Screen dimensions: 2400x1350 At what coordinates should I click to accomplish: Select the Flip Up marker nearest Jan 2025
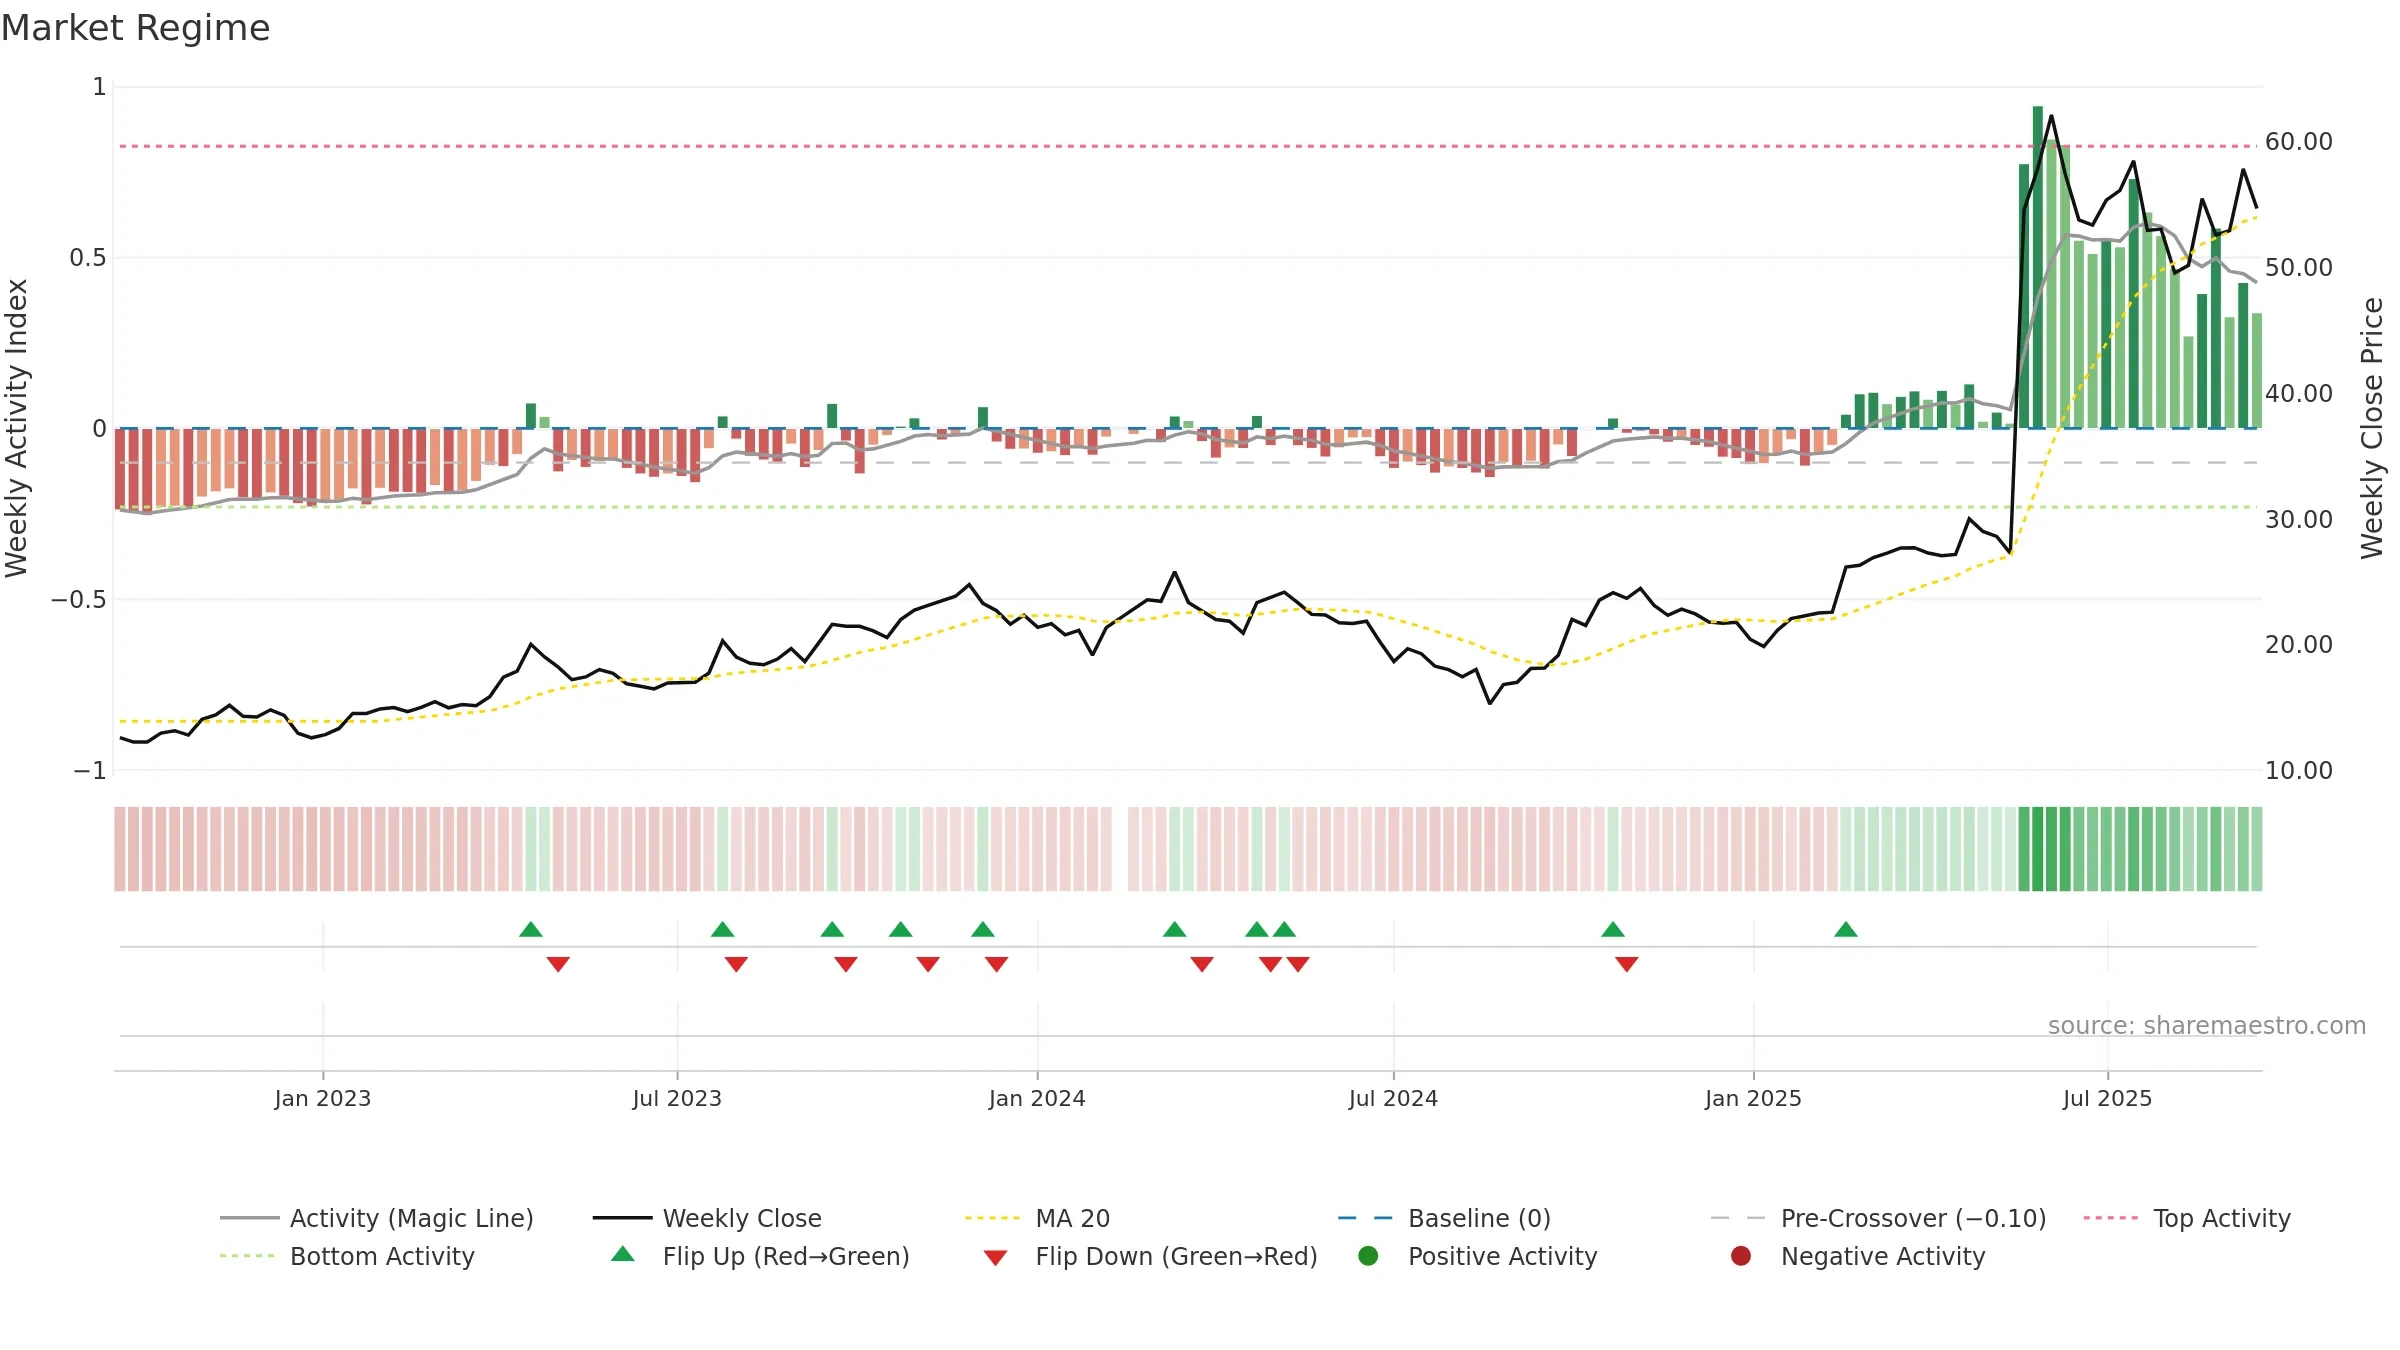(1846, 930)
